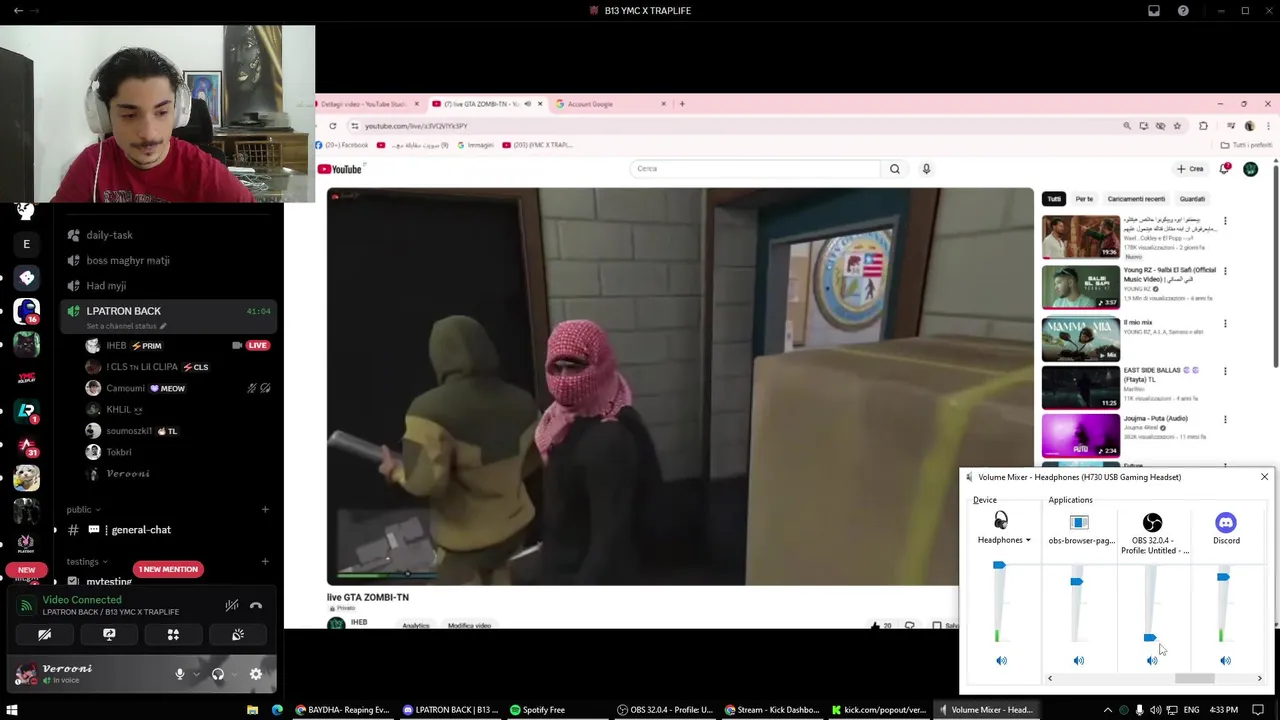The image size is (1280, 720).
Task: Mute the OBS 32.0.4 application volume
Action: pyautogui.click(x=1152, y=660)
